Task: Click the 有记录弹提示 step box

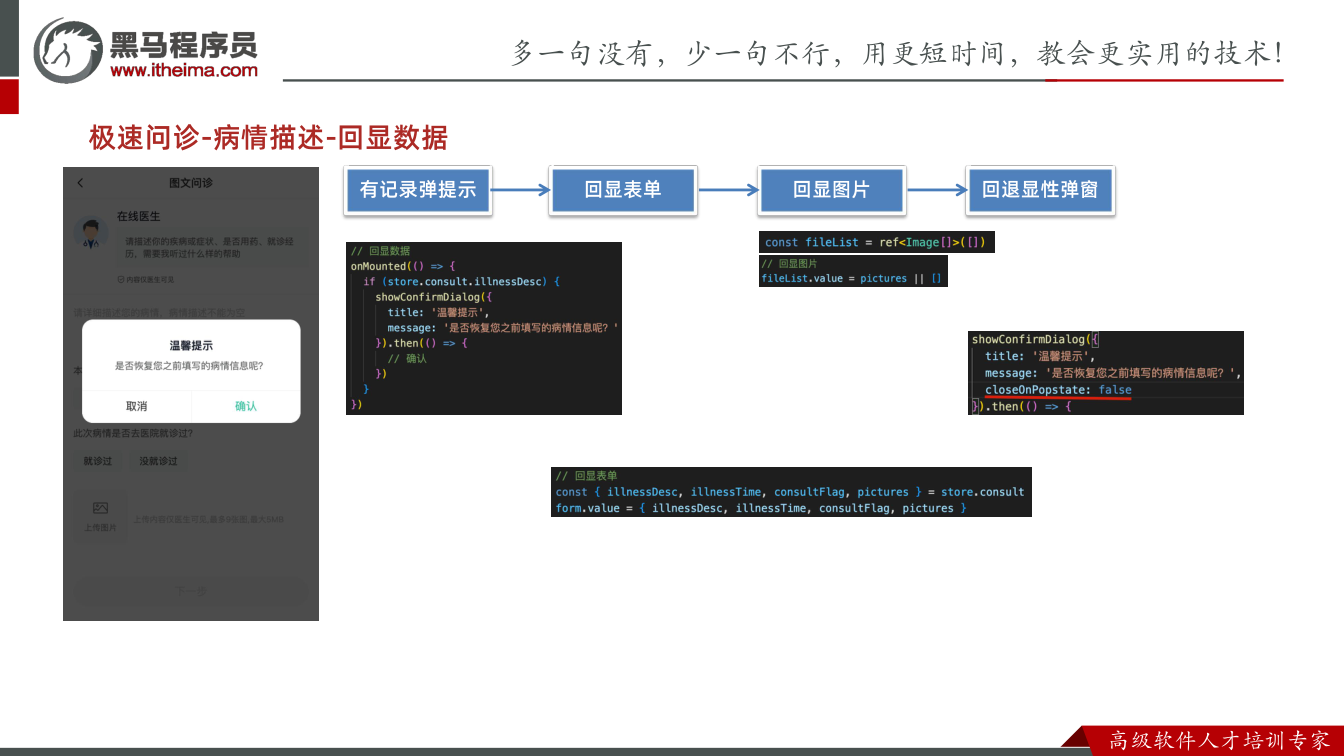Action: tap(418, 189)
